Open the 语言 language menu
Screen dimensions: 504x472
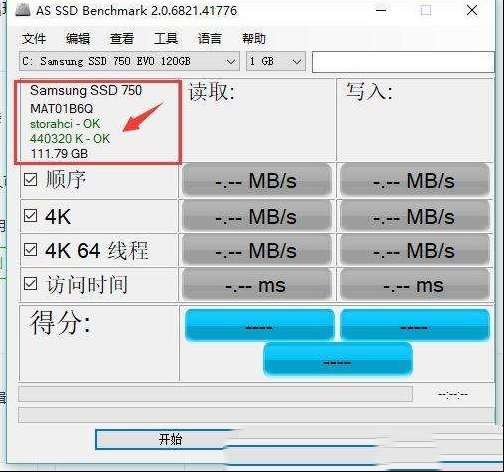coord(210,38)
